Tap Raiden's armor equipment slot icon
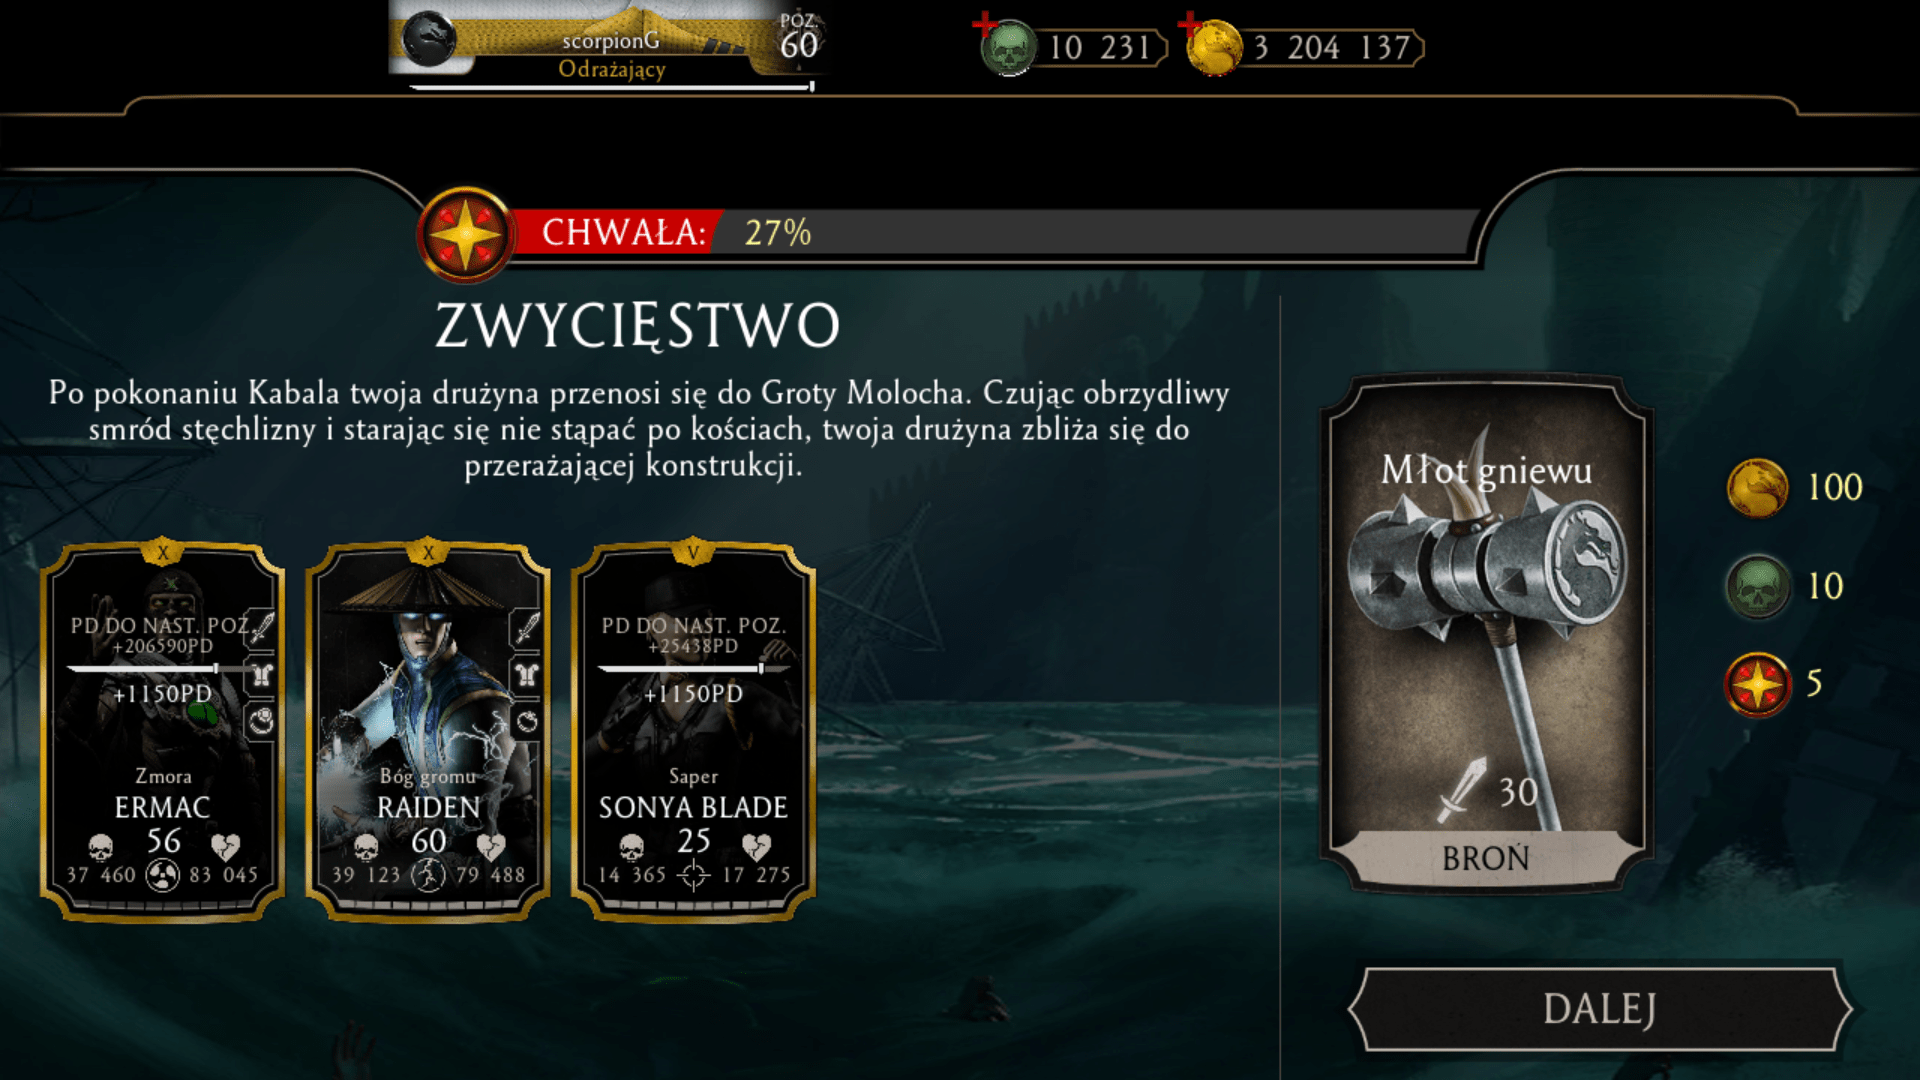This screenshot has width=1920, height=1080. coord(527,675)
